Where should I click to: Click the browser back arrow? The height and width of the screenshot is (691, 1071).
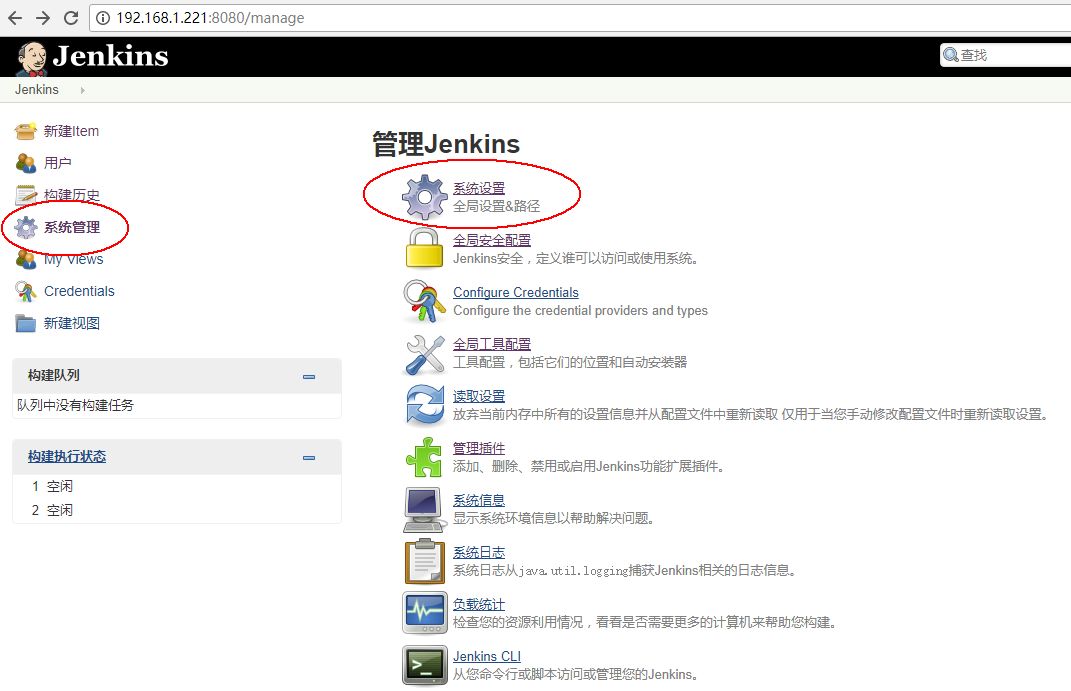(15, 18)
